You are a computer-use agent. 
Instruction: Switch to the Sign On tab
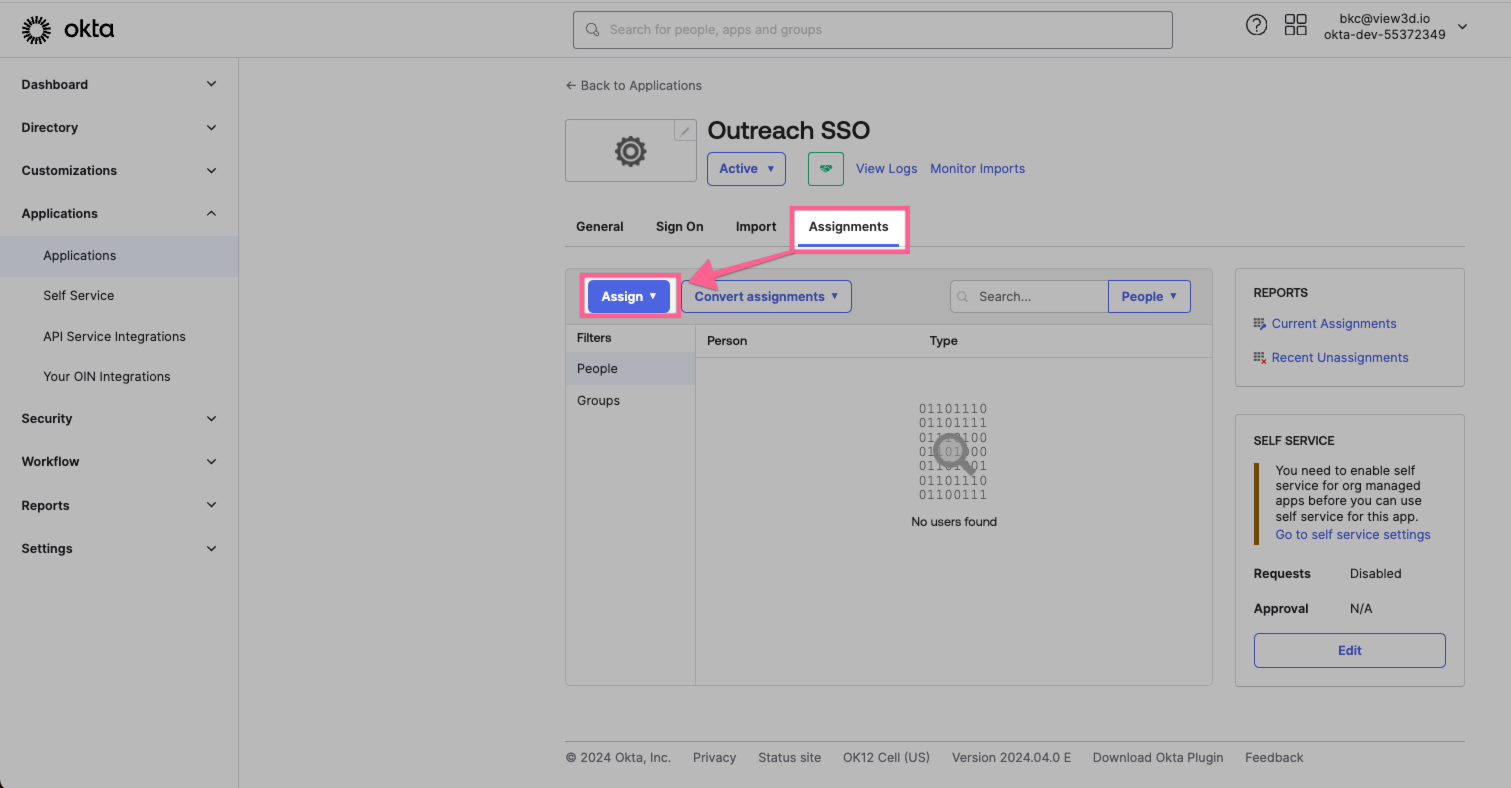(680, 227)
